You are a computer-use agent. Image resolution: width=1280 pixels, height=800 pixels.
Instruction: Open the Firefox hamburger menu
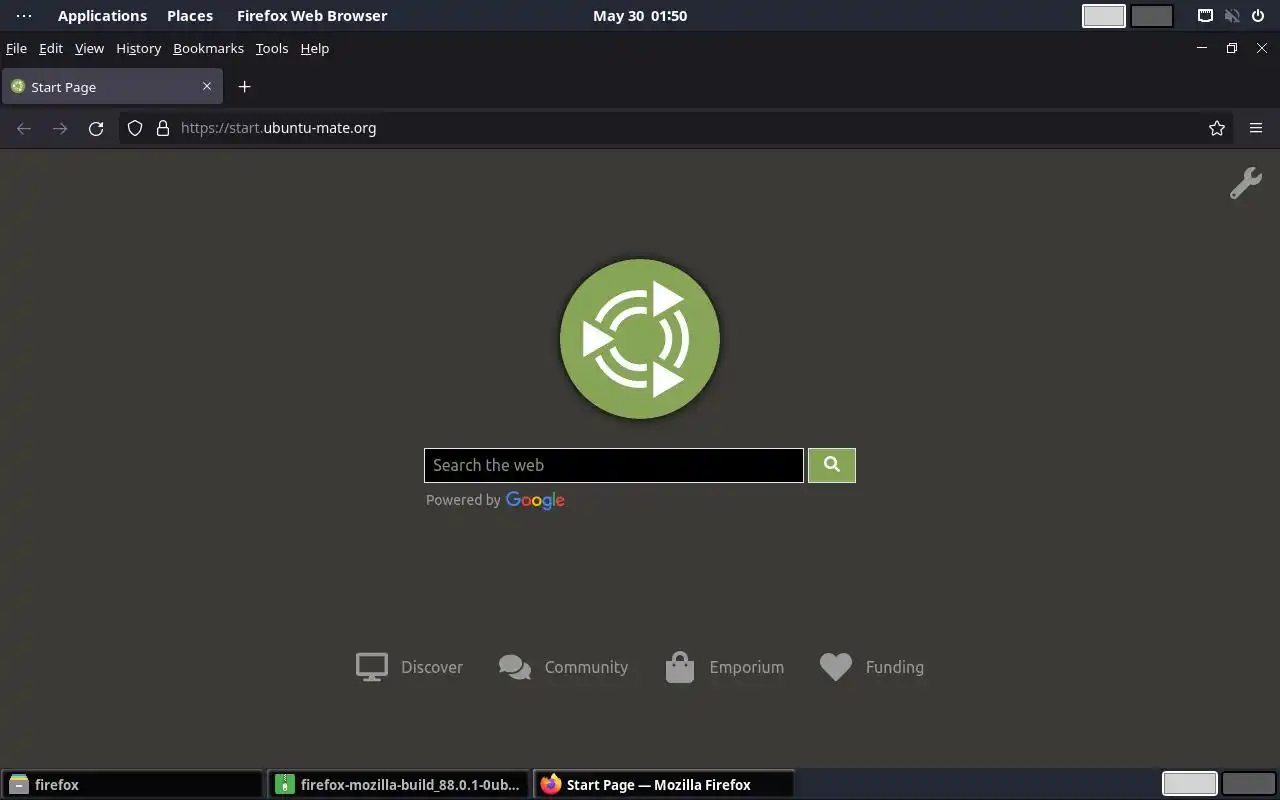point(1256,128)
